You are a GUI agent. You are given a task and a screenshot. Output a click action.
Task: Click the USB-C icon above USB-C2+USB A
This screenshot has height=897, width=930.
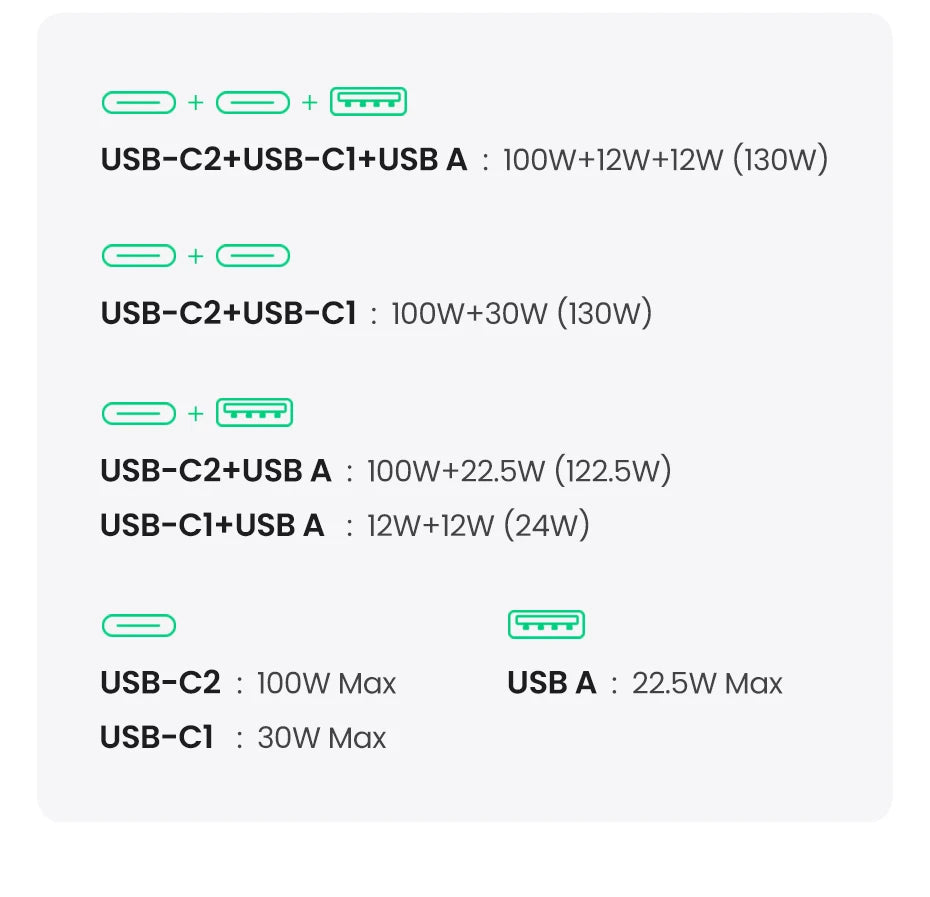coord(139,413)
